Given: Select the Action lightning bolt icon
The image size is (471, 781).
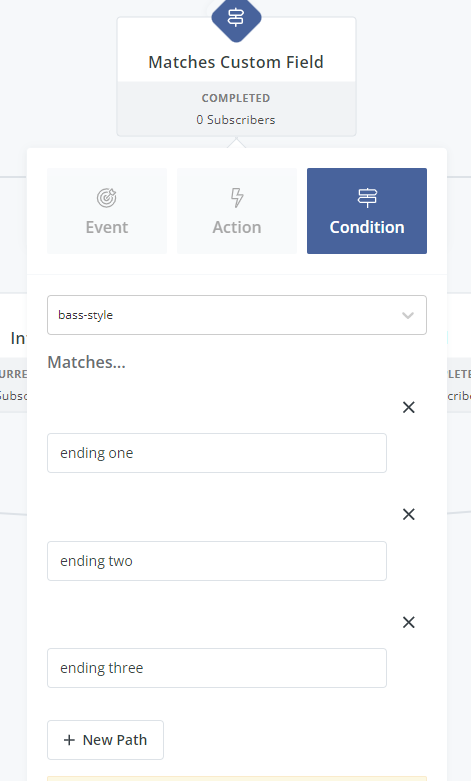Looking at the screenshot, I should 237,198.
